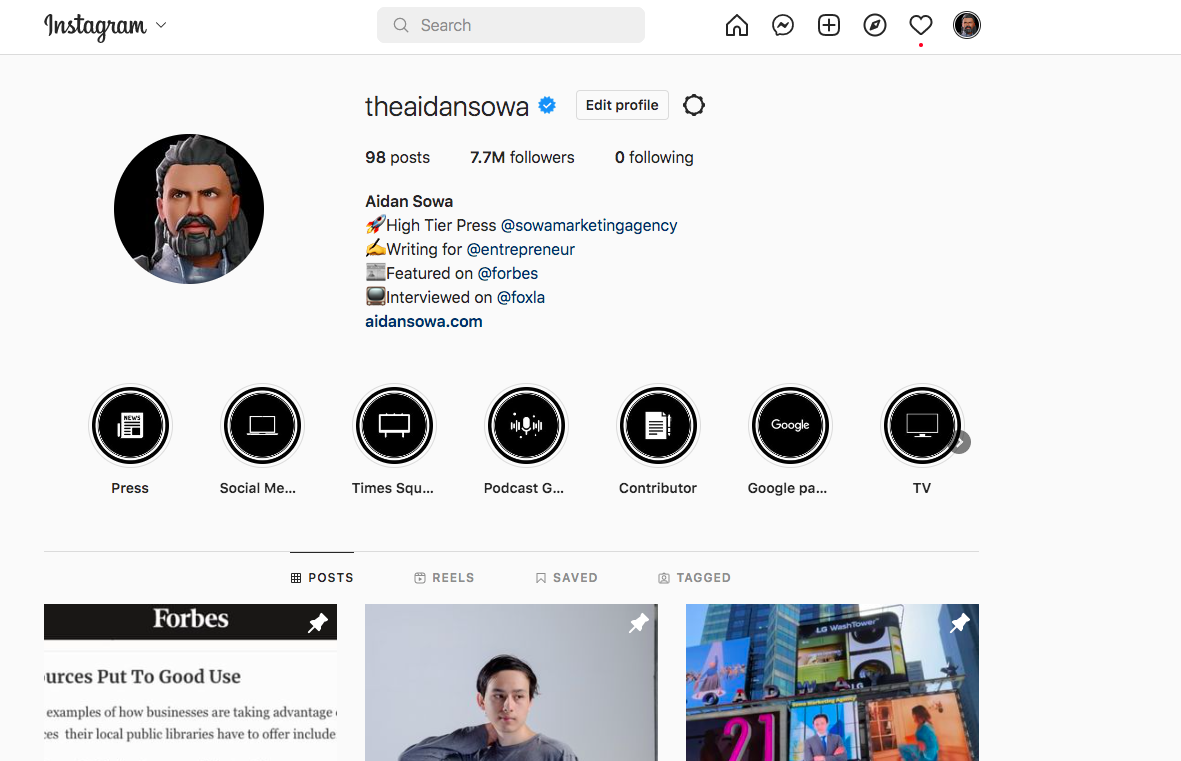
Task: Open the TV story highlight
Action: point(922,426)
